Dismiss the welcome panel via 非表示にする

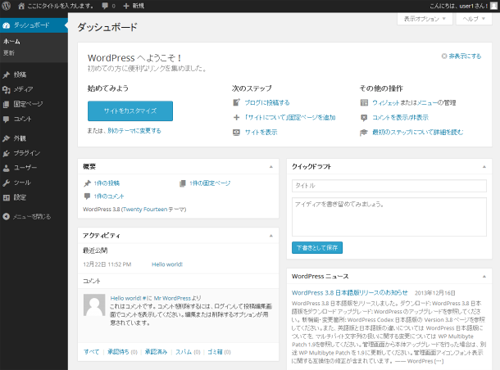coord(462,56)
